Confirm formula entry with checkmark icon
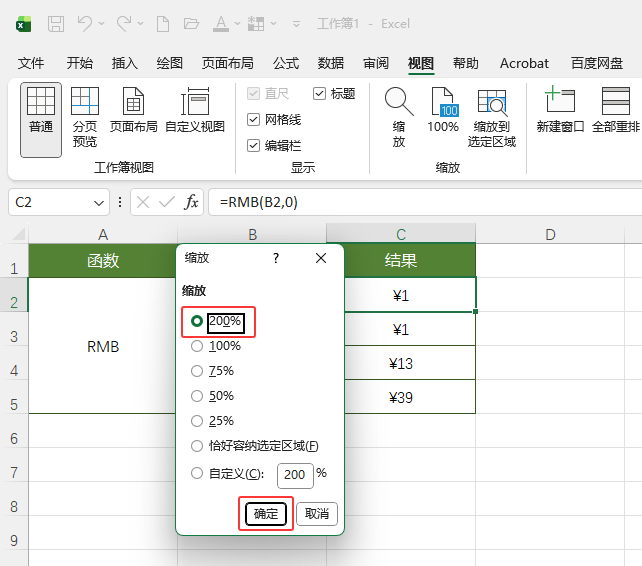 click(x=167, y=202)
